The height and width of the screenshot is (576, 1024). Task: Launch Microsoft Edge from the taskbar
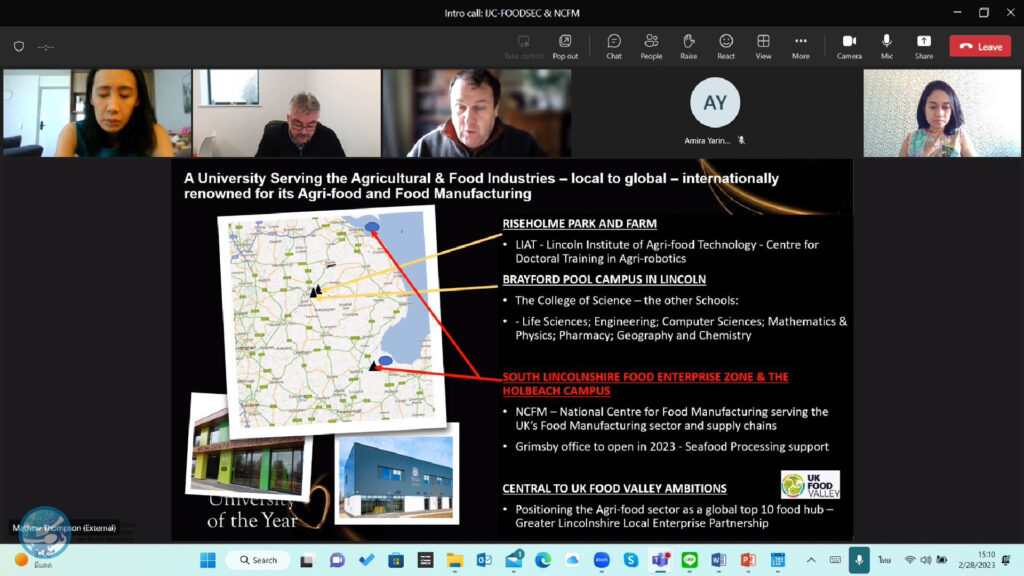coord(543,560)
